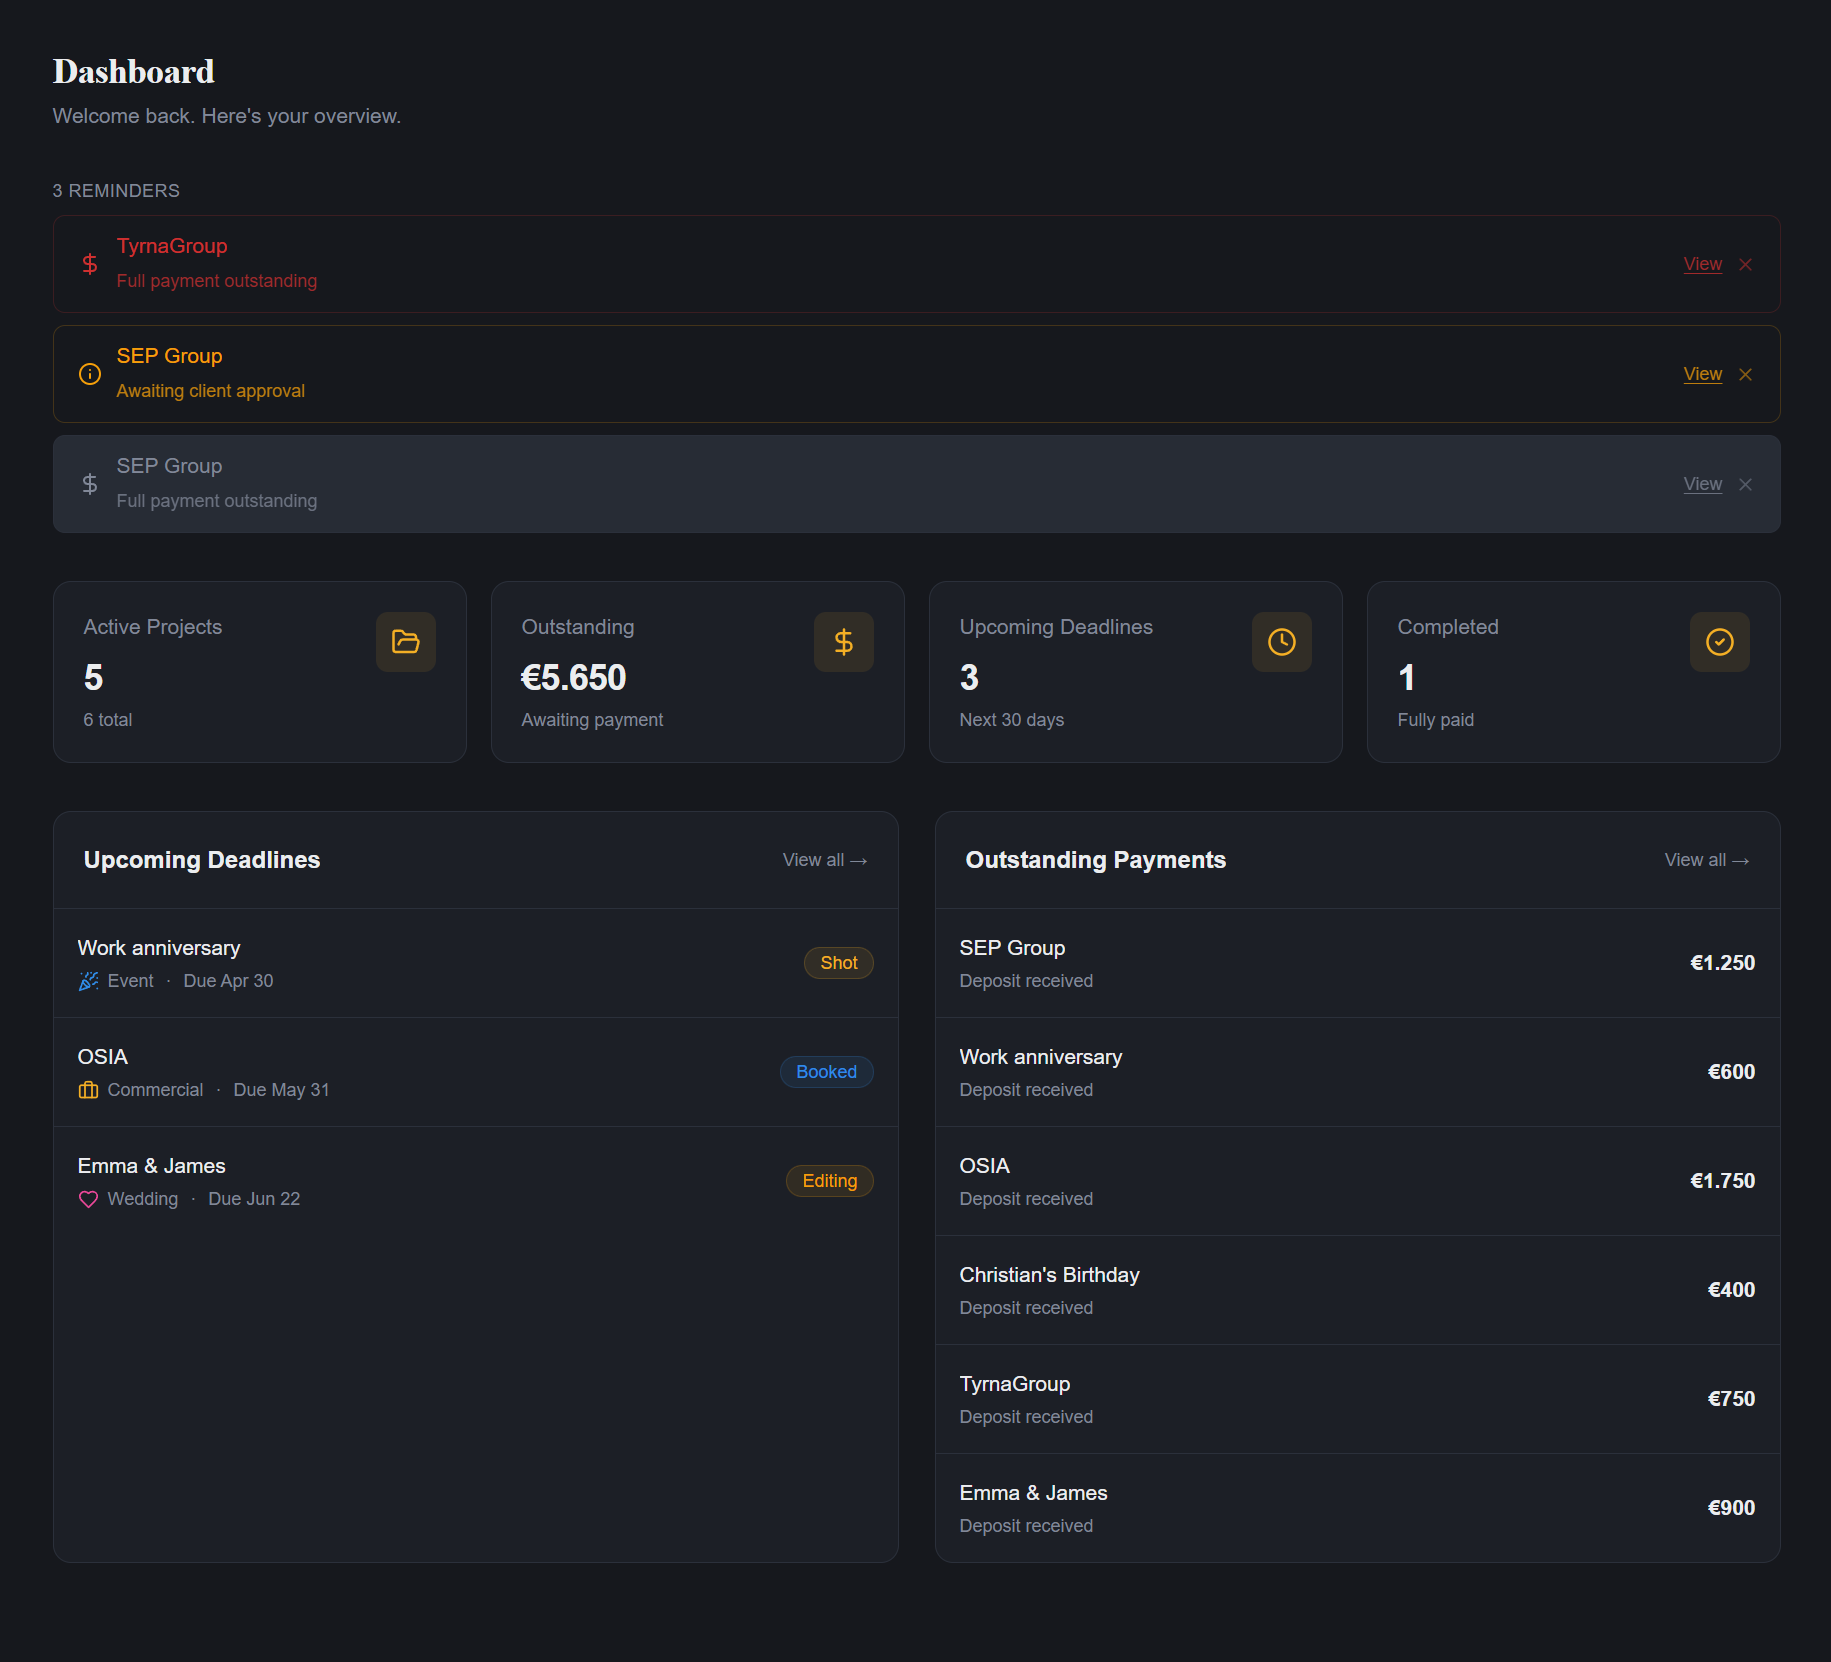Click the dollar icon on SEP Group payment reminder
Viewport: 1831px width, 1662px height.
[89, 483]
